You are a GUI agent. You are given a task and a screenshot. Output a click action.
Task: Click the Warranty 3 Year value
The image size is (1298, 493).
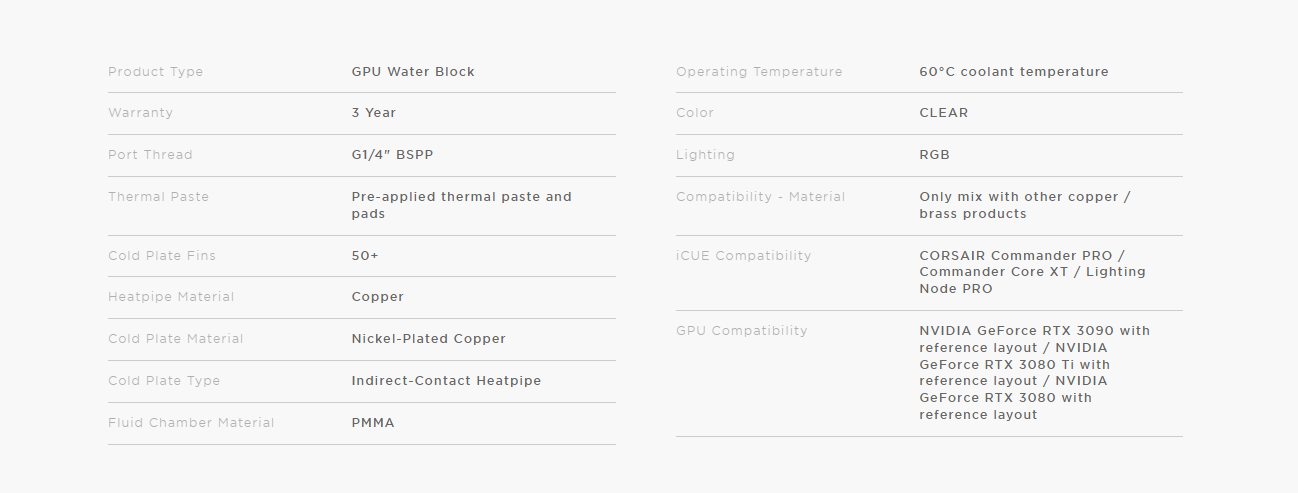pos(374,113)
